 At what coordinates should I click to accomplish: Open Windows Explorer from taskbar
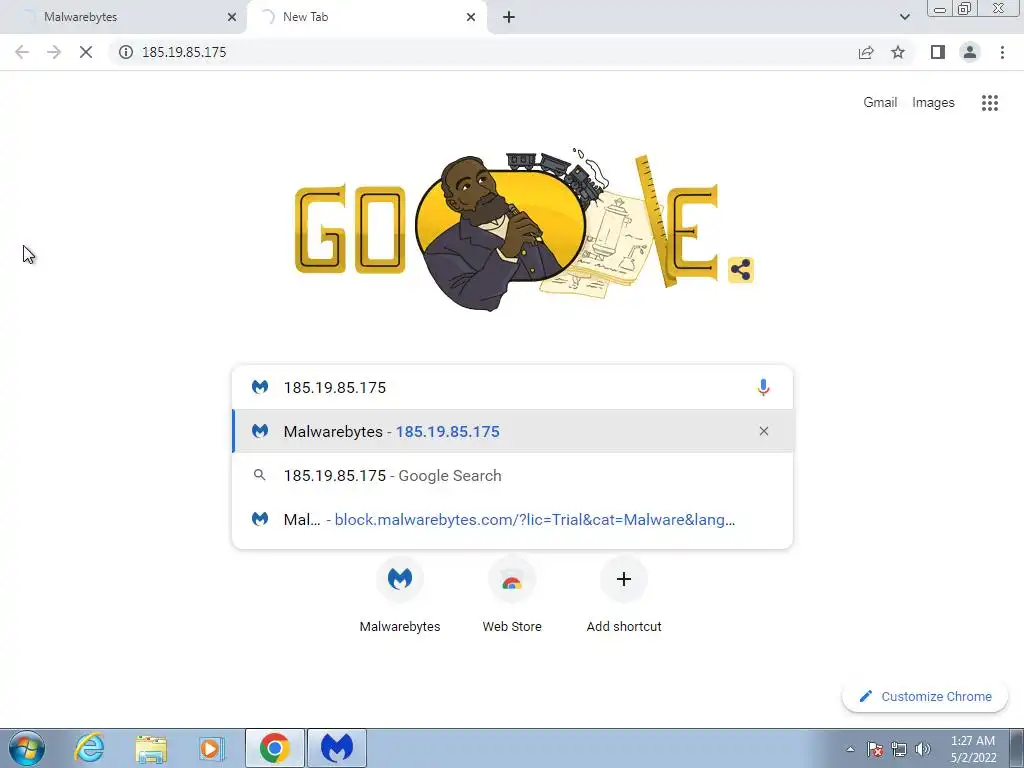point(151,748)
